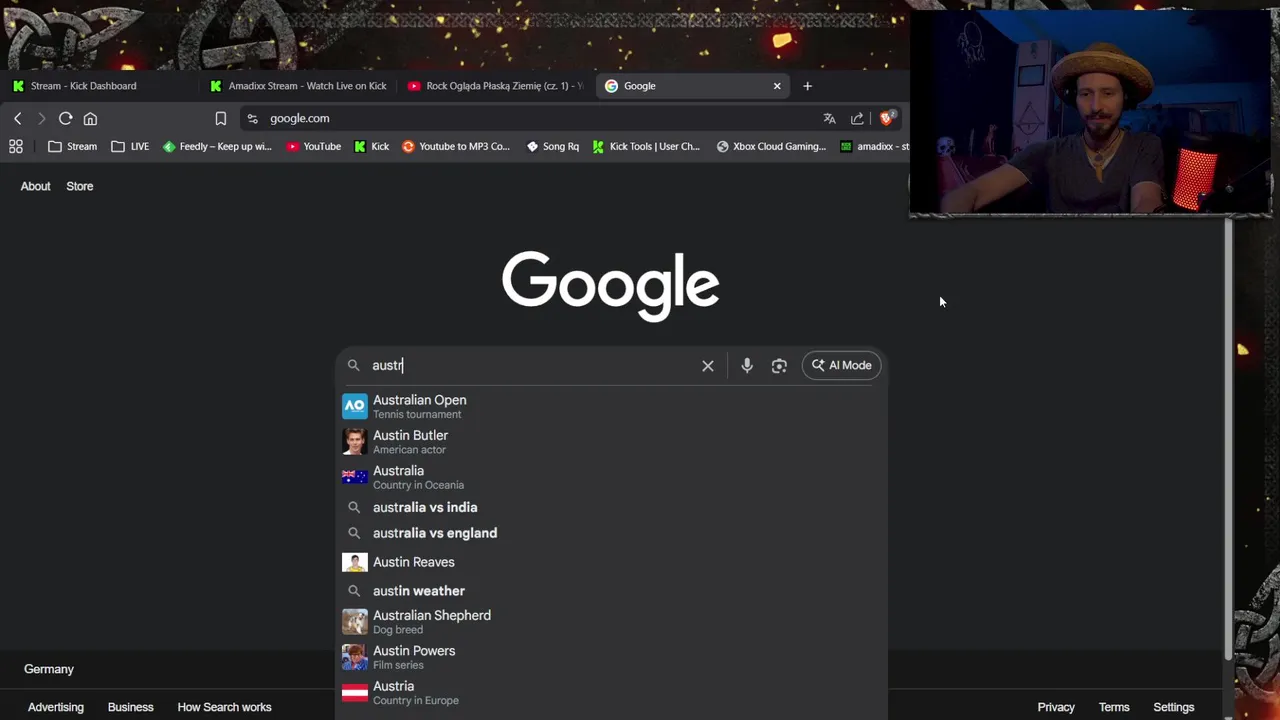Open the LIVE bookmark folder
The height and width of the screenshot is (720, 1280).
pyautogui.click(x=130, y=146)
